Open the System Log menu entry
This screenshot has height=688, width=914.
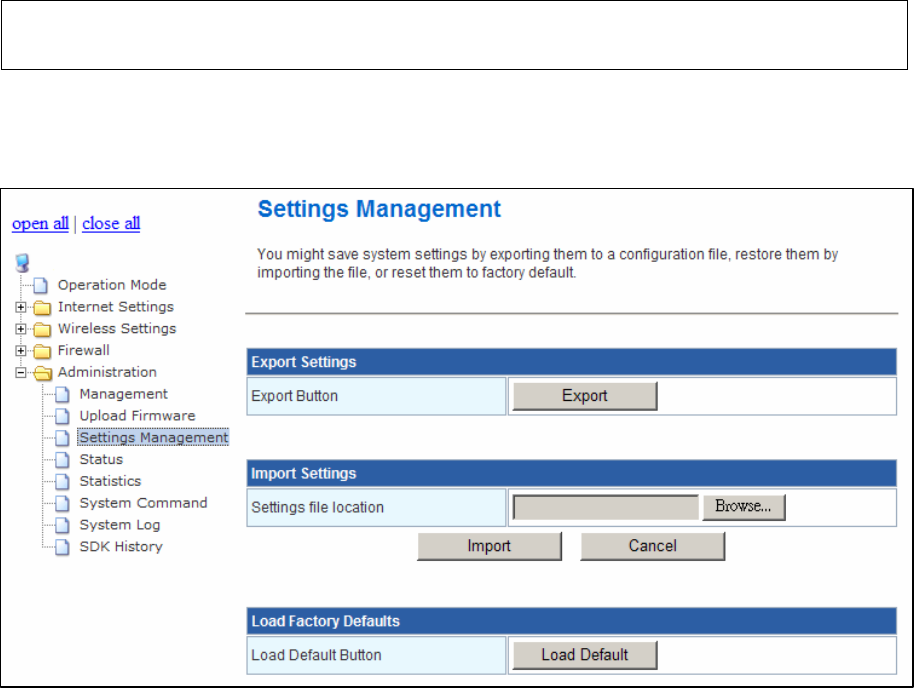[119, 525]
